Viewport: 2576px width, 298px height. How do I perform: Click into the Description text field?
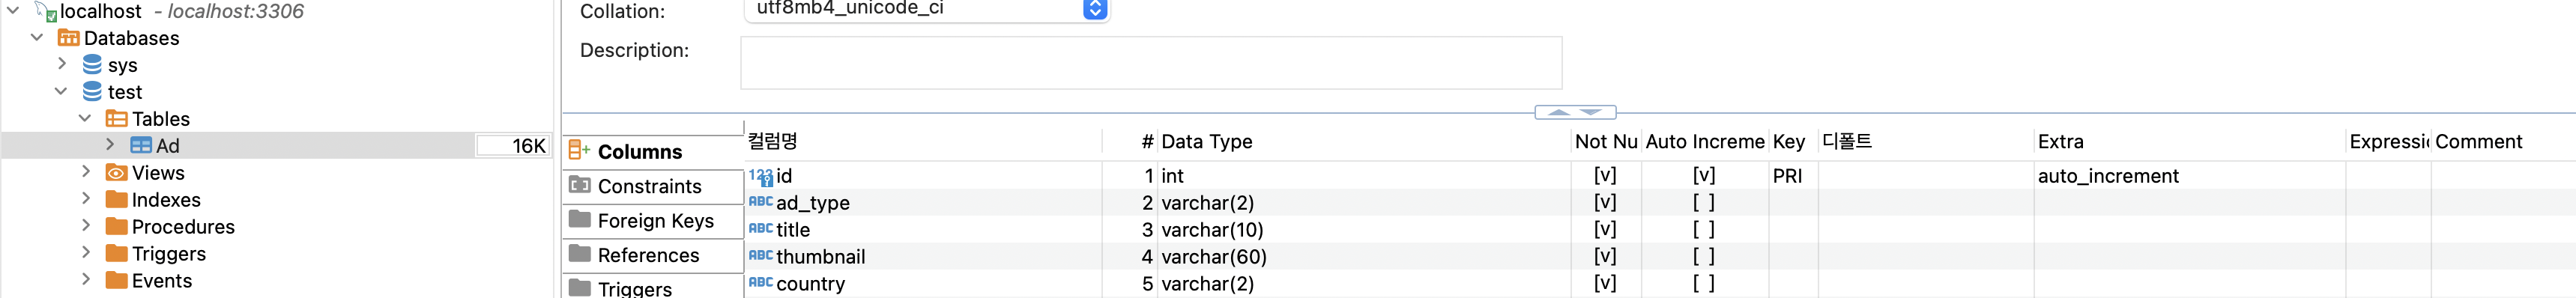tap(1151, 63)
